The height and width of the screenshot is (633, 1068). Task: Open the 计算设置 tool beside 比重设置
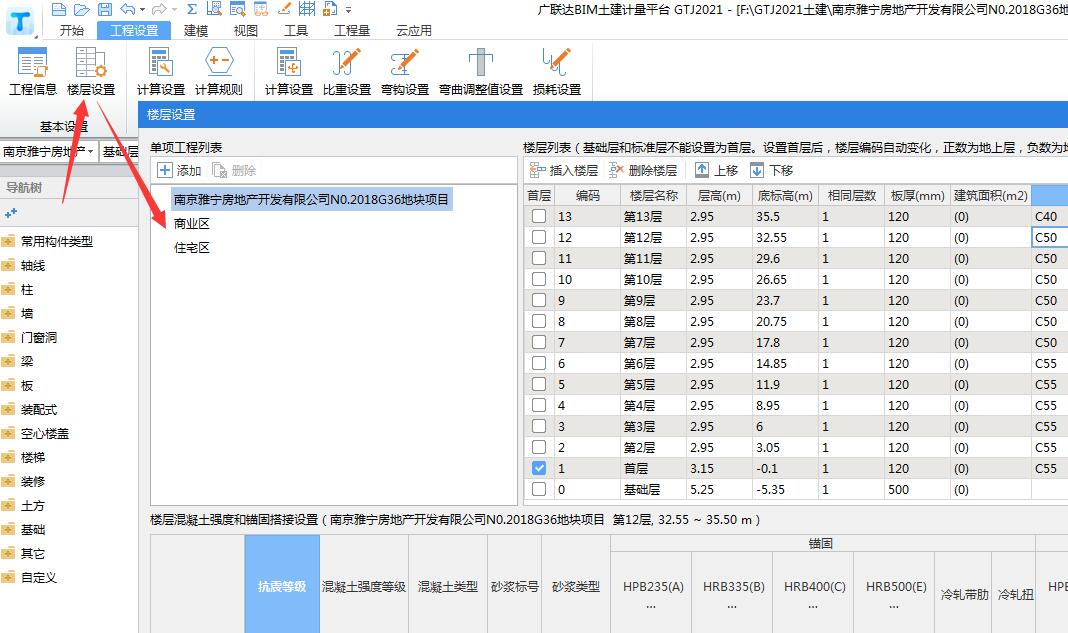289,71
